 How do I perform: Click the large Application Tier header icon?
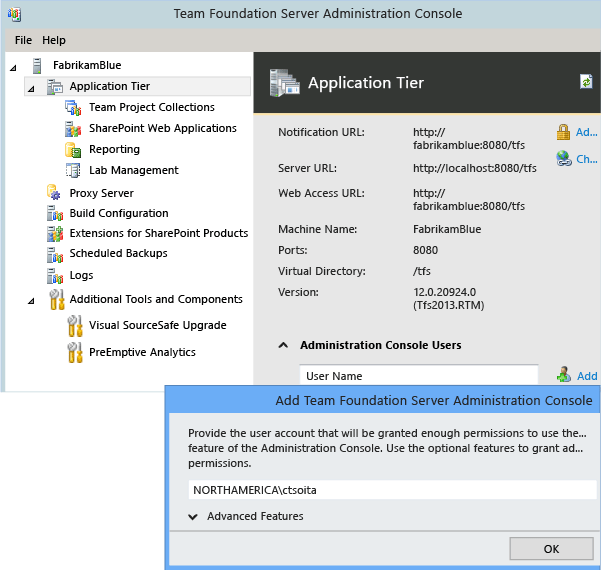284,82
